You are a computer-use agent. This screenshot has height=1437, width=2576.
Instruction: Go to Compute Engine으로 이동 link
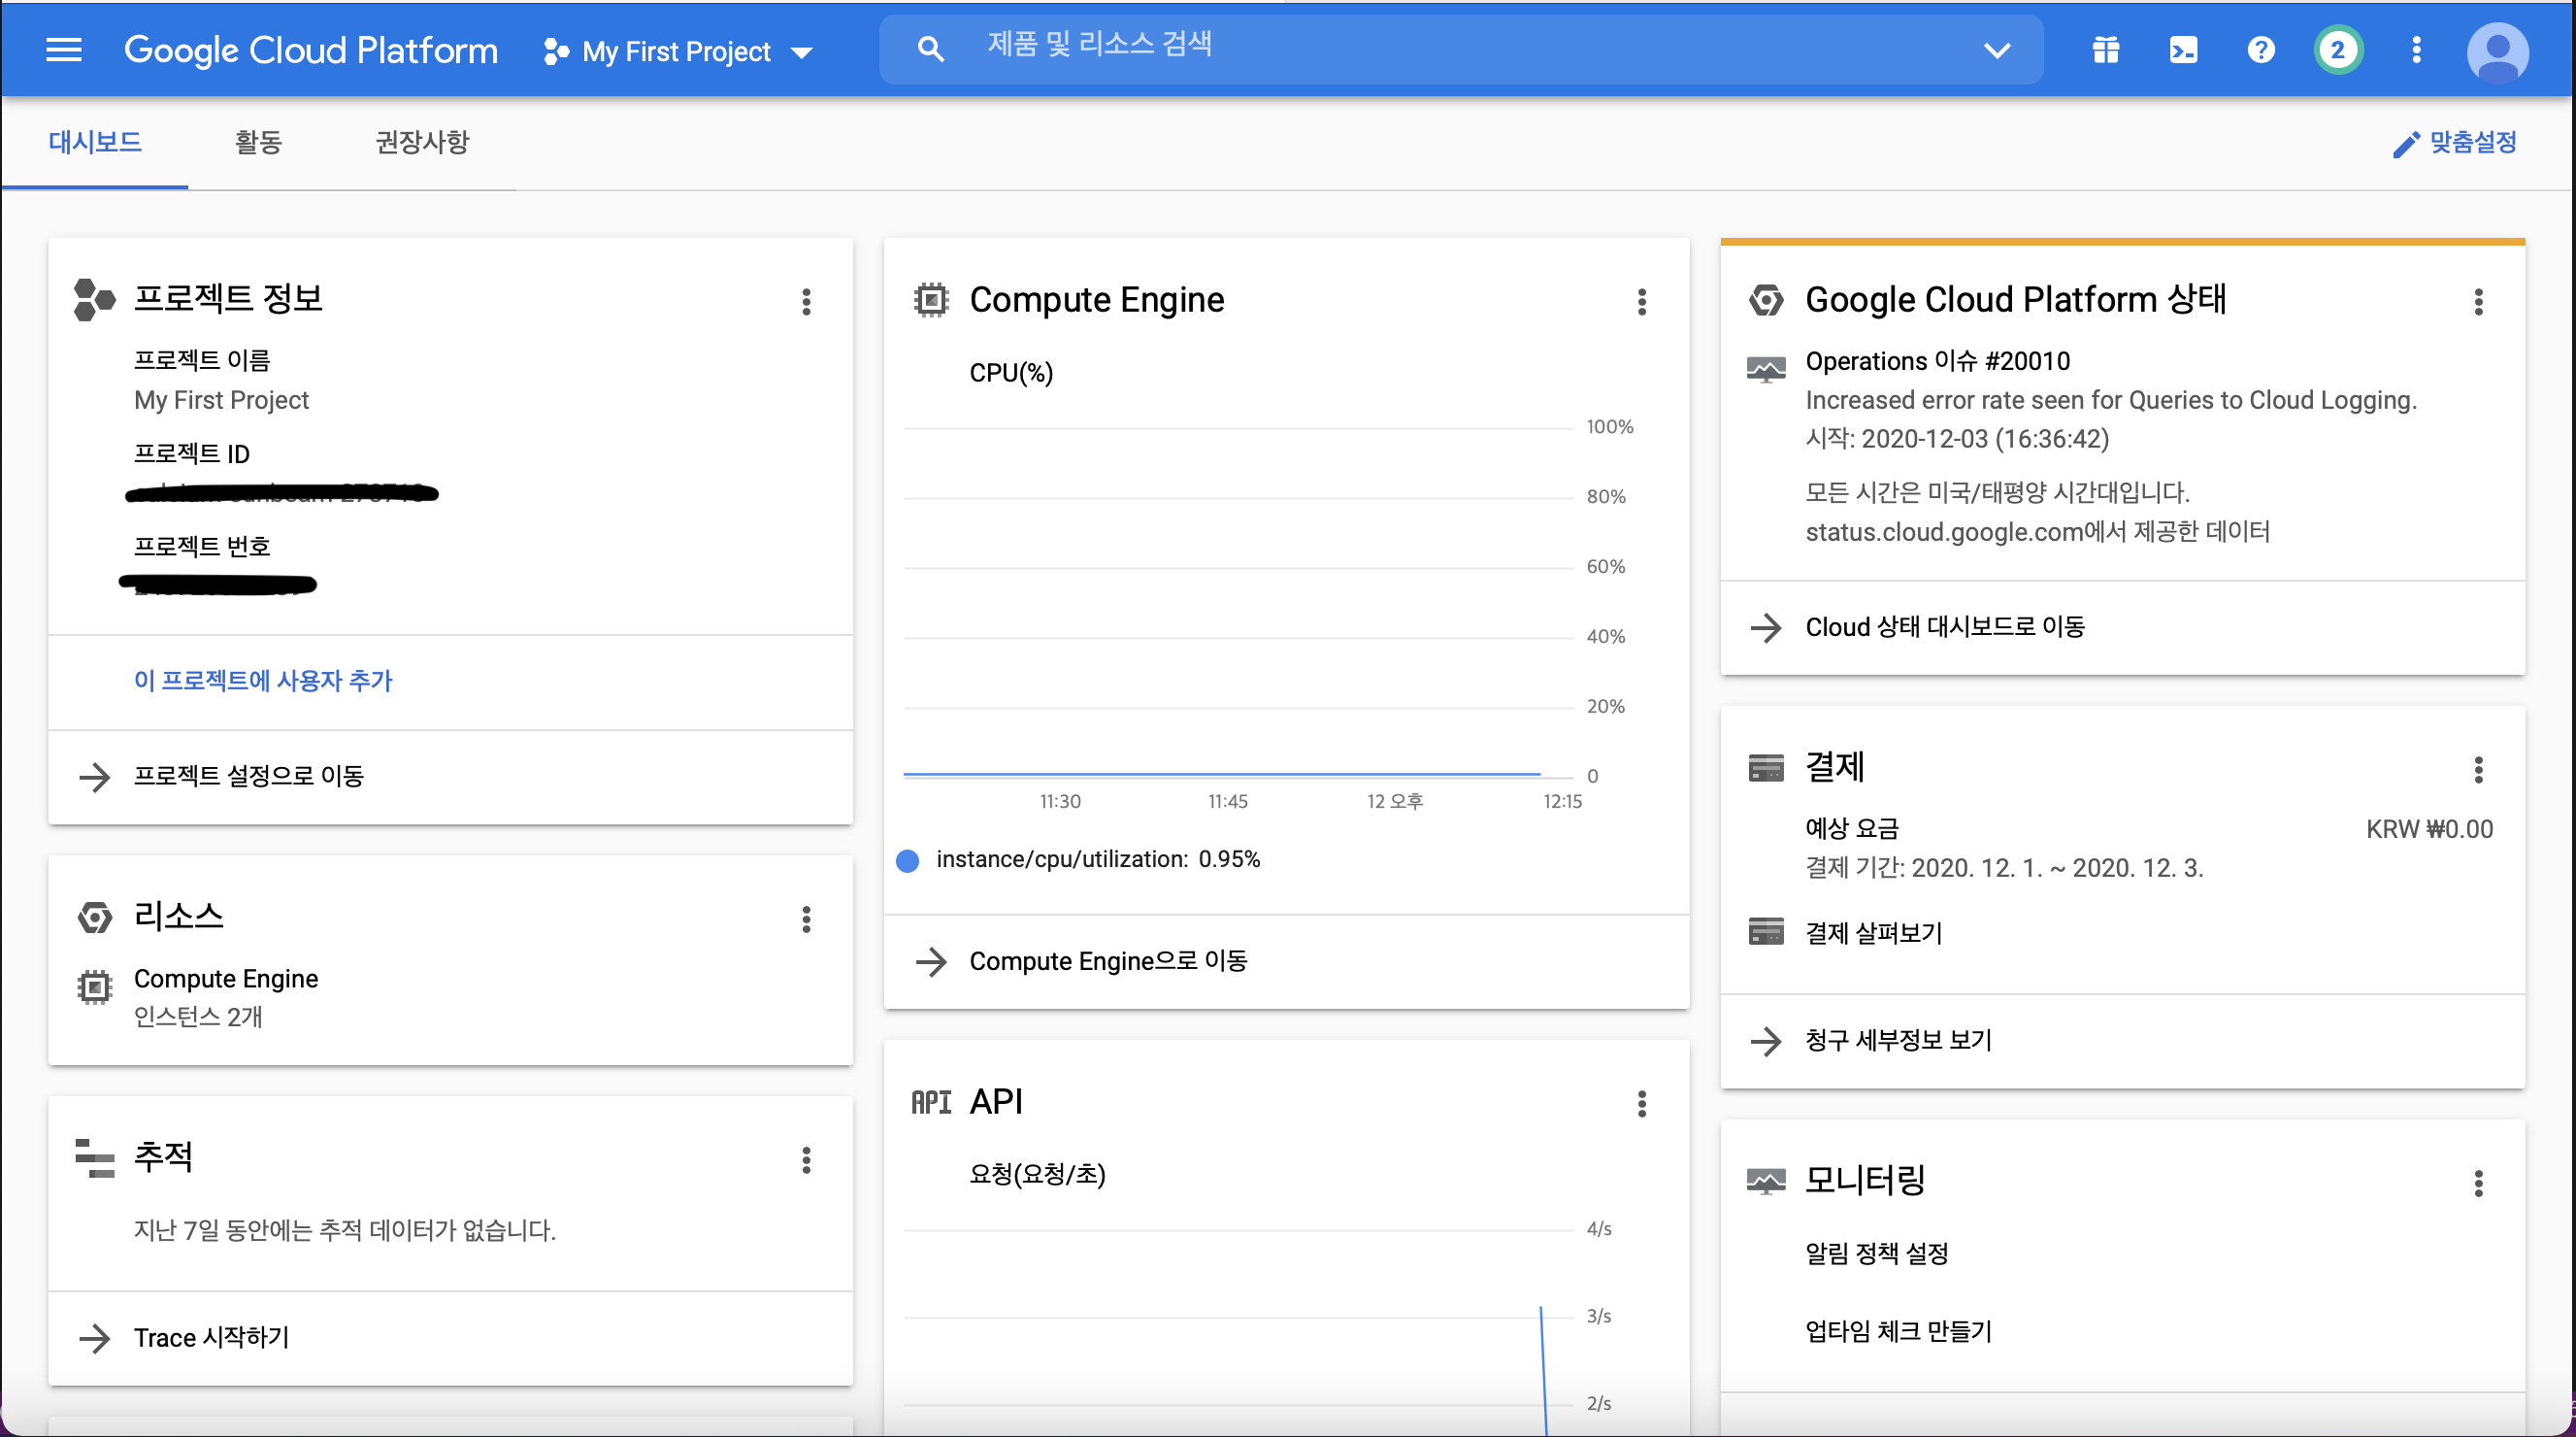pos(1107,961)
